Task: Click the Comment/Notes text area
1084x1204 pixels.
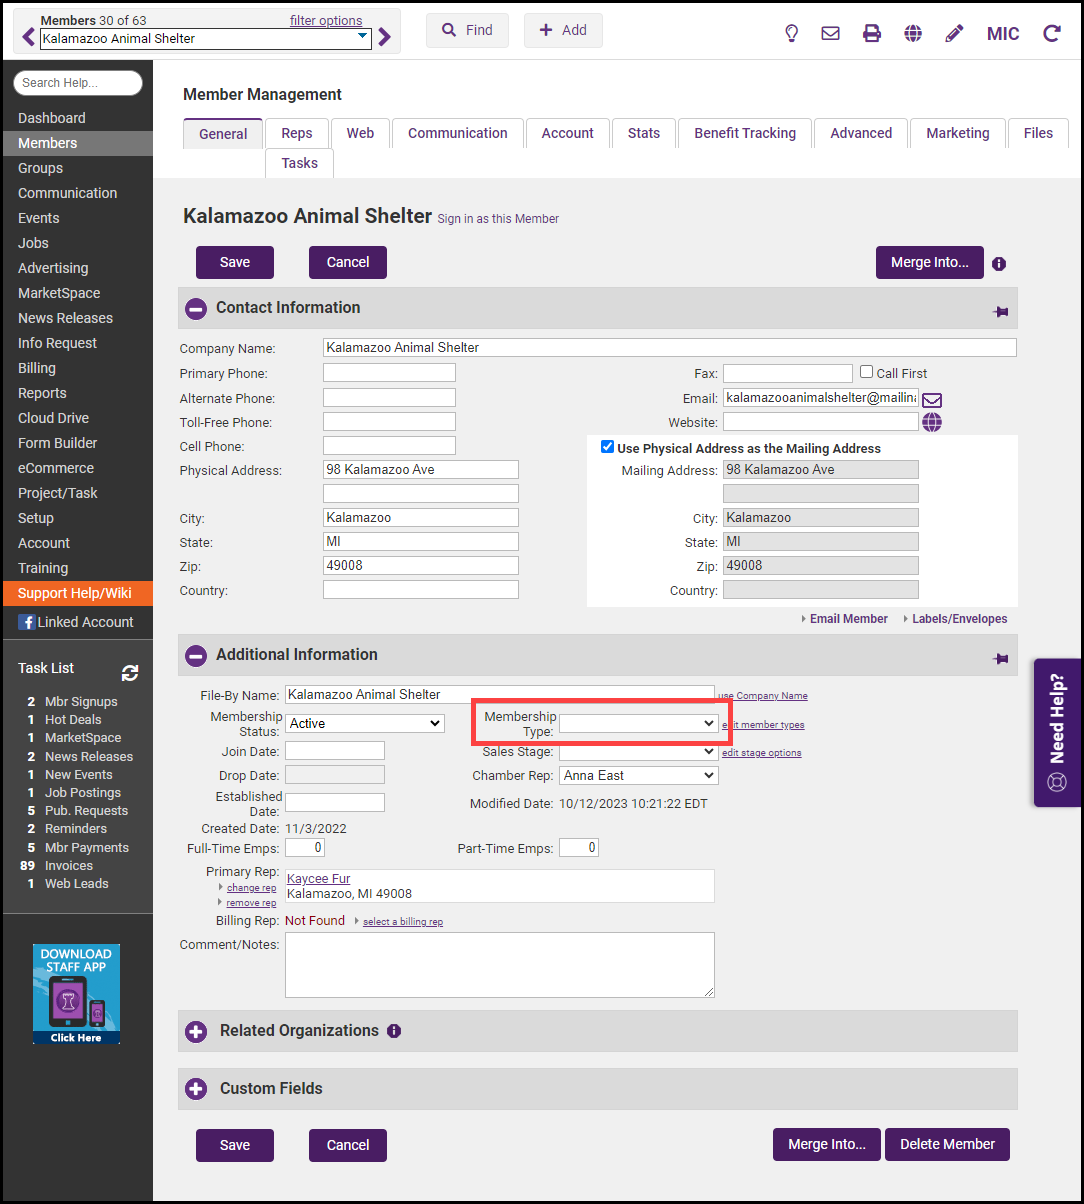Action: pos(499,965)
